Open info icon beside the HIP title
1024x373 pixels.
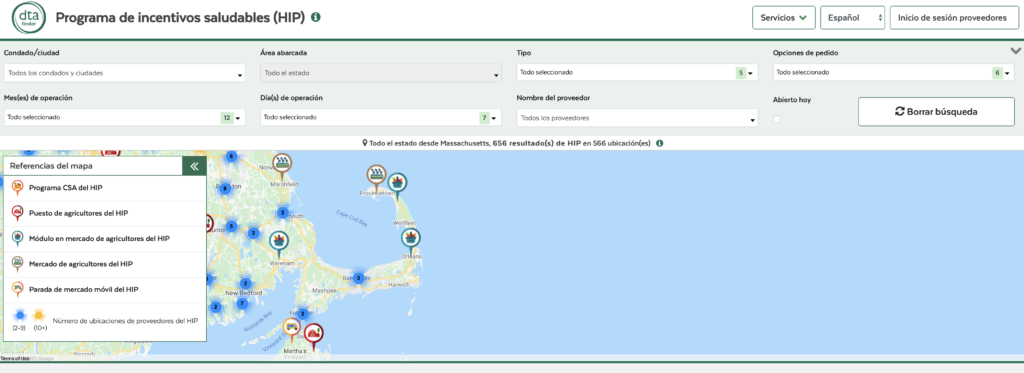click(x=315, y=18)
